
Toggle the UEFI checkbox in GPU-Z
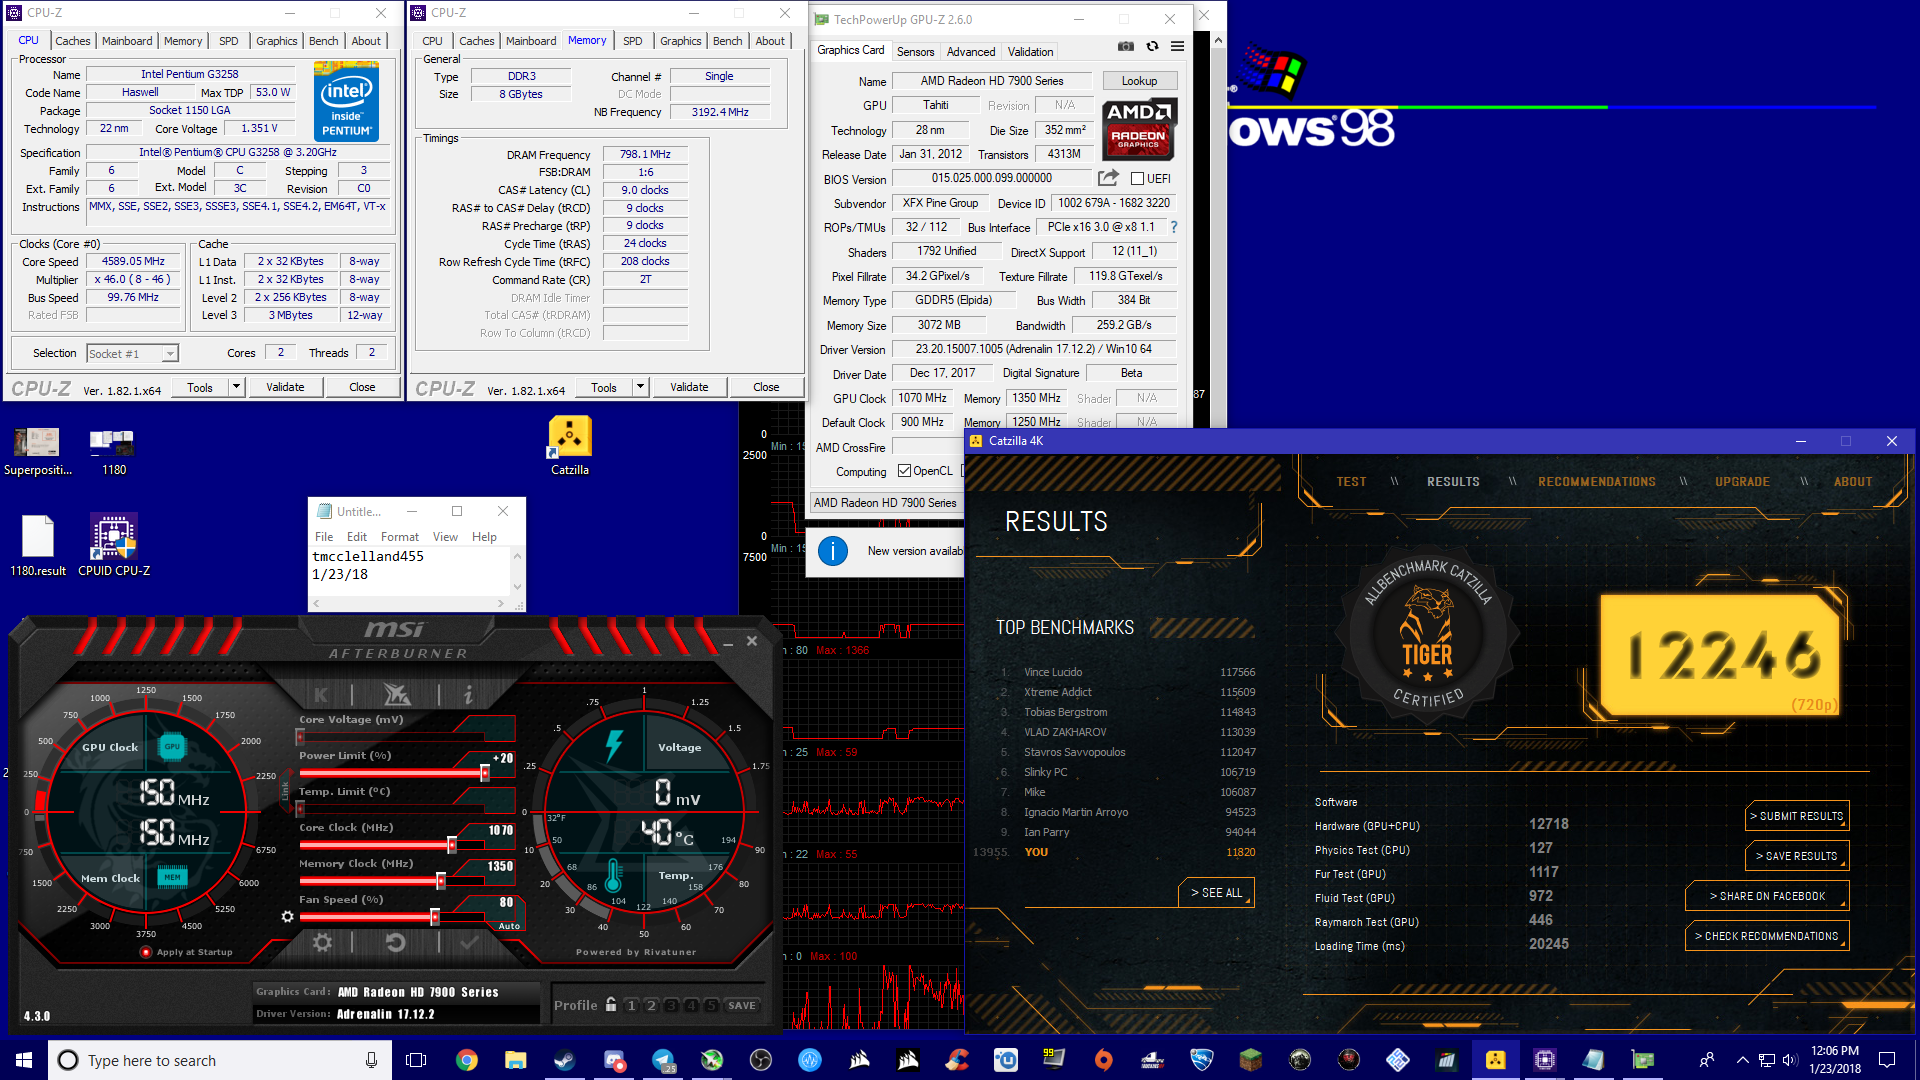pyautogui.click(x=1137, y=179)
